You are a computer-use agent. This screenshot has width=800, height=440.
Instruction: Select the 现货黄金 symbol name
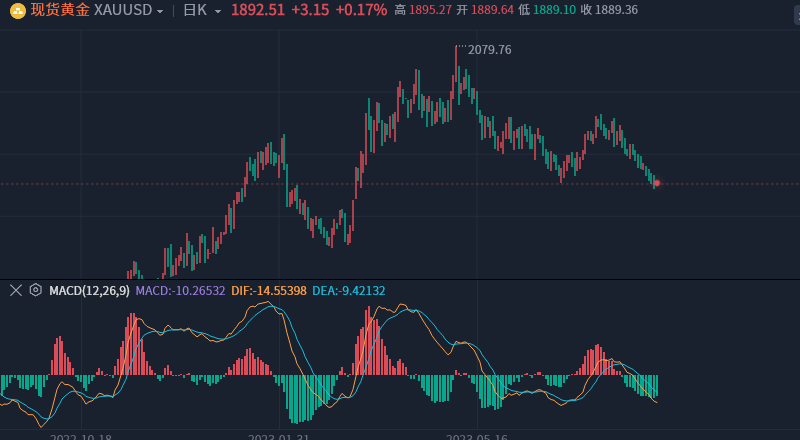coord(60,10)
